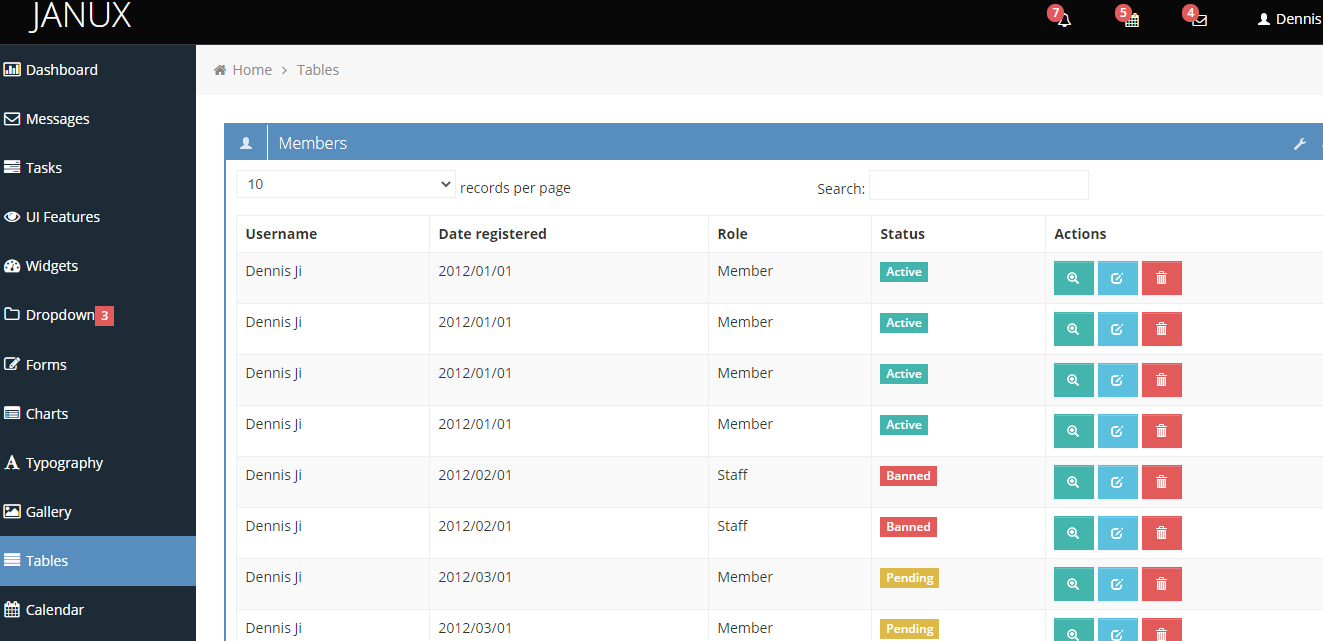Click the Tables breadcrumb link
This screenshot has width=1323, height=641.
pyautogui.click(x=318, y=69)
